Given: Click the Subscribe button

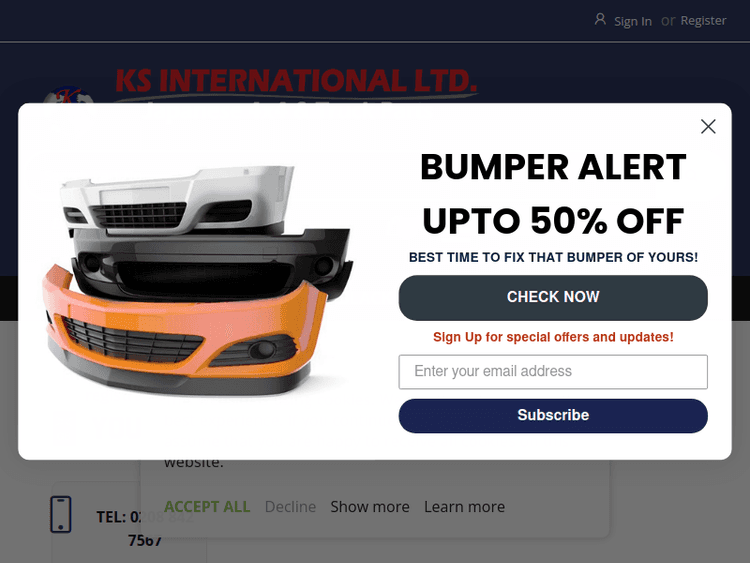Looking at the screenshot, I should 553,416.
